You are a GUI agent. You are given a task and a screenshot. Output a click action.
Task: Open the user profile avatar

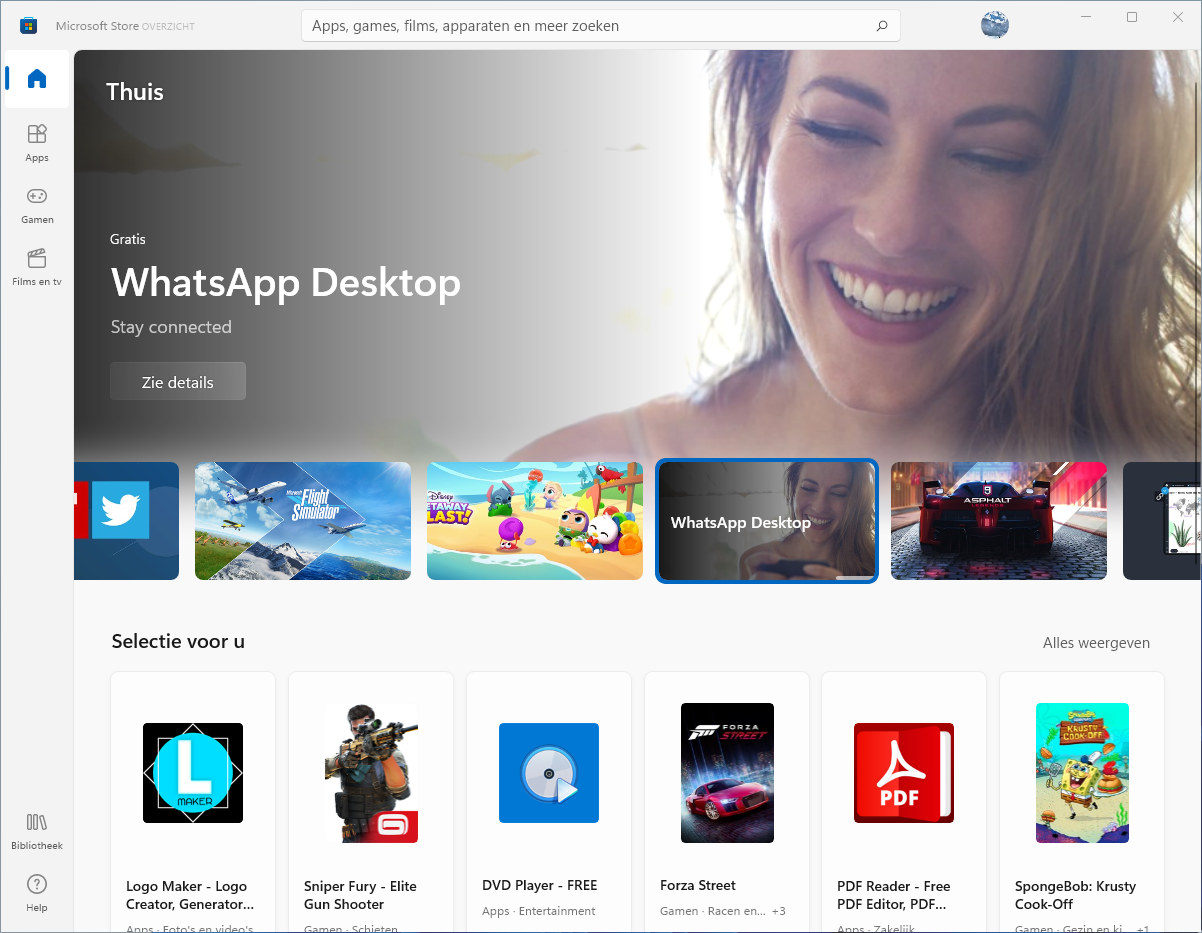point(994,25)
